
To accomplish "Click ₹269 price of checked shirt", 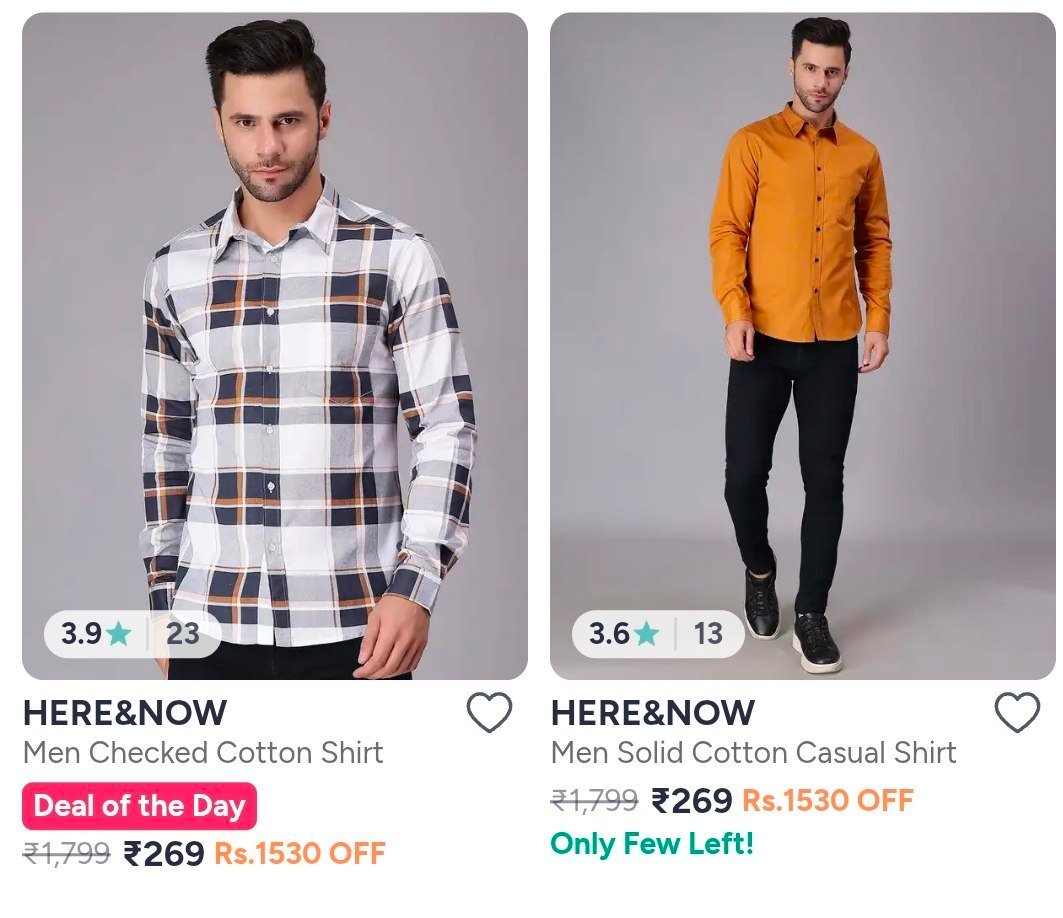I will tap(163, 854).
